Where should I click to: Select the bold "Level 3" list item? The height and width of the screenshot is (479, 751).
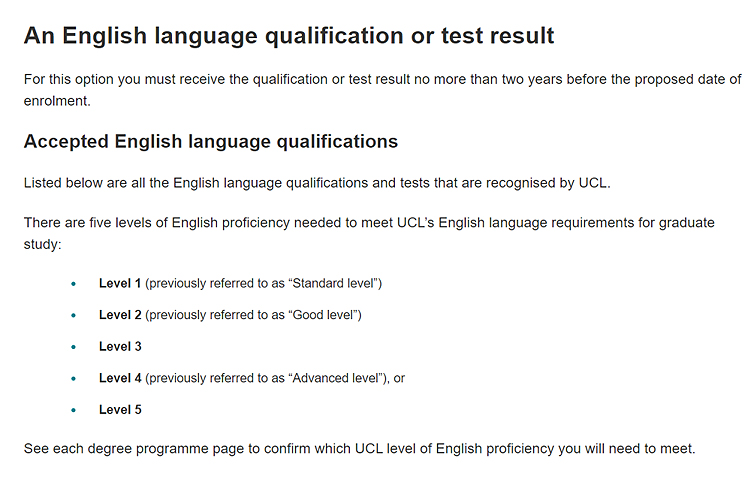(120, 346)
